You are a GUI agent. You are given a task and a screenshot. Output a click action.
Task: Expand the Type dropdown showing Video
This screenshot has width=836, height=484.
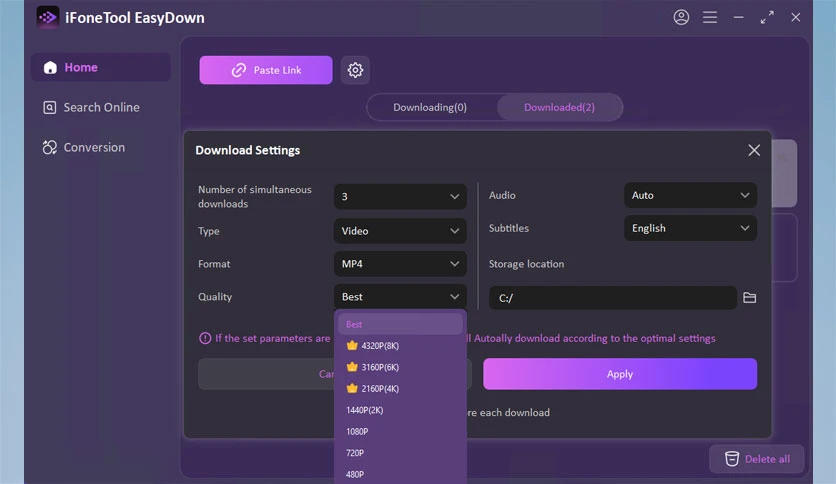tap(400, 231)
